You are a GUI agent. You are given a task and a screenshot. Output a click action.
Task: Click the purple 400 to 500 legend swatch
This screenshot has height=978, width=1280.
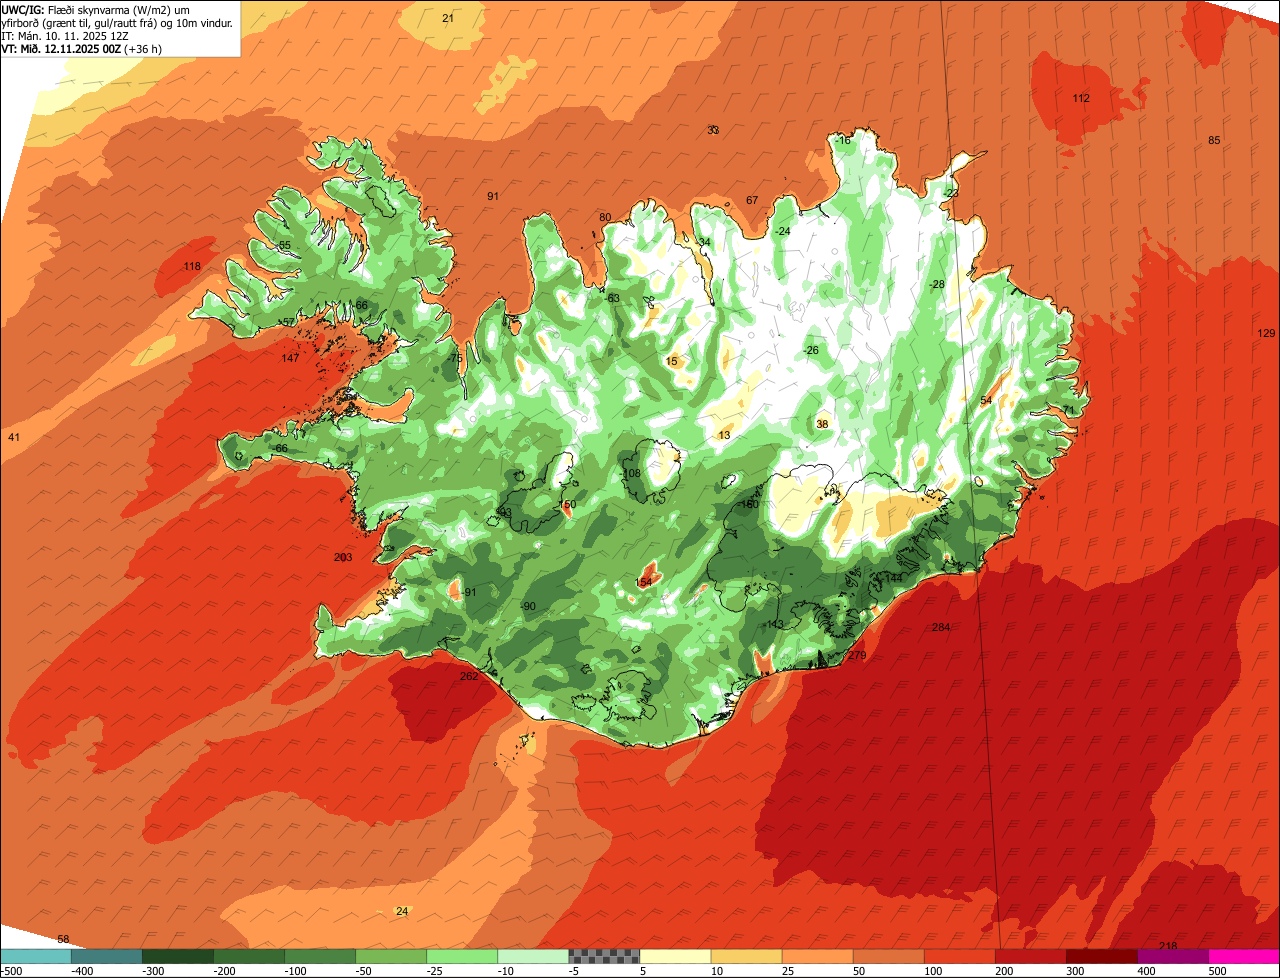point(1173,955)
